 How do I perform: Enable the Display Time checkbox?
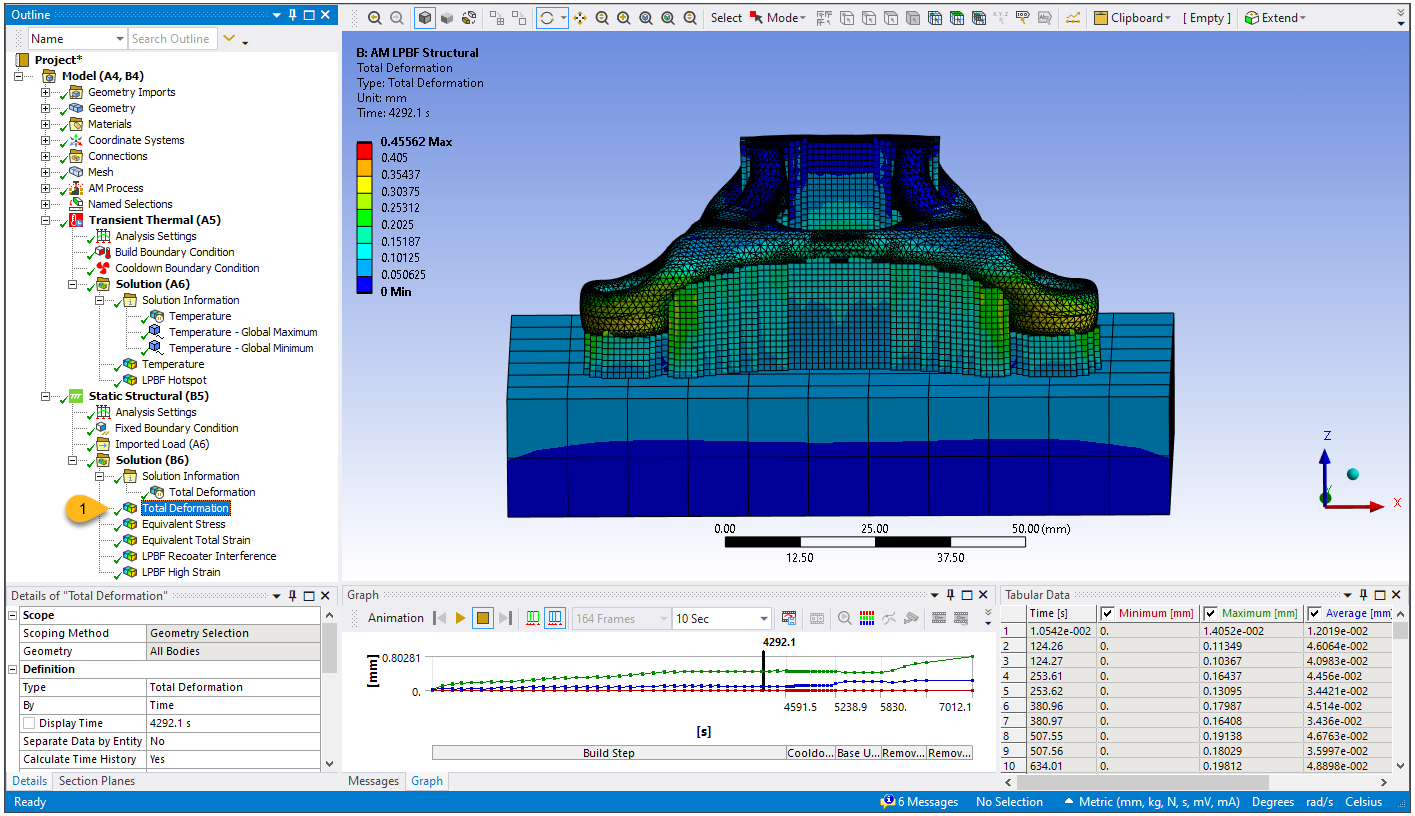coord(29,723)
